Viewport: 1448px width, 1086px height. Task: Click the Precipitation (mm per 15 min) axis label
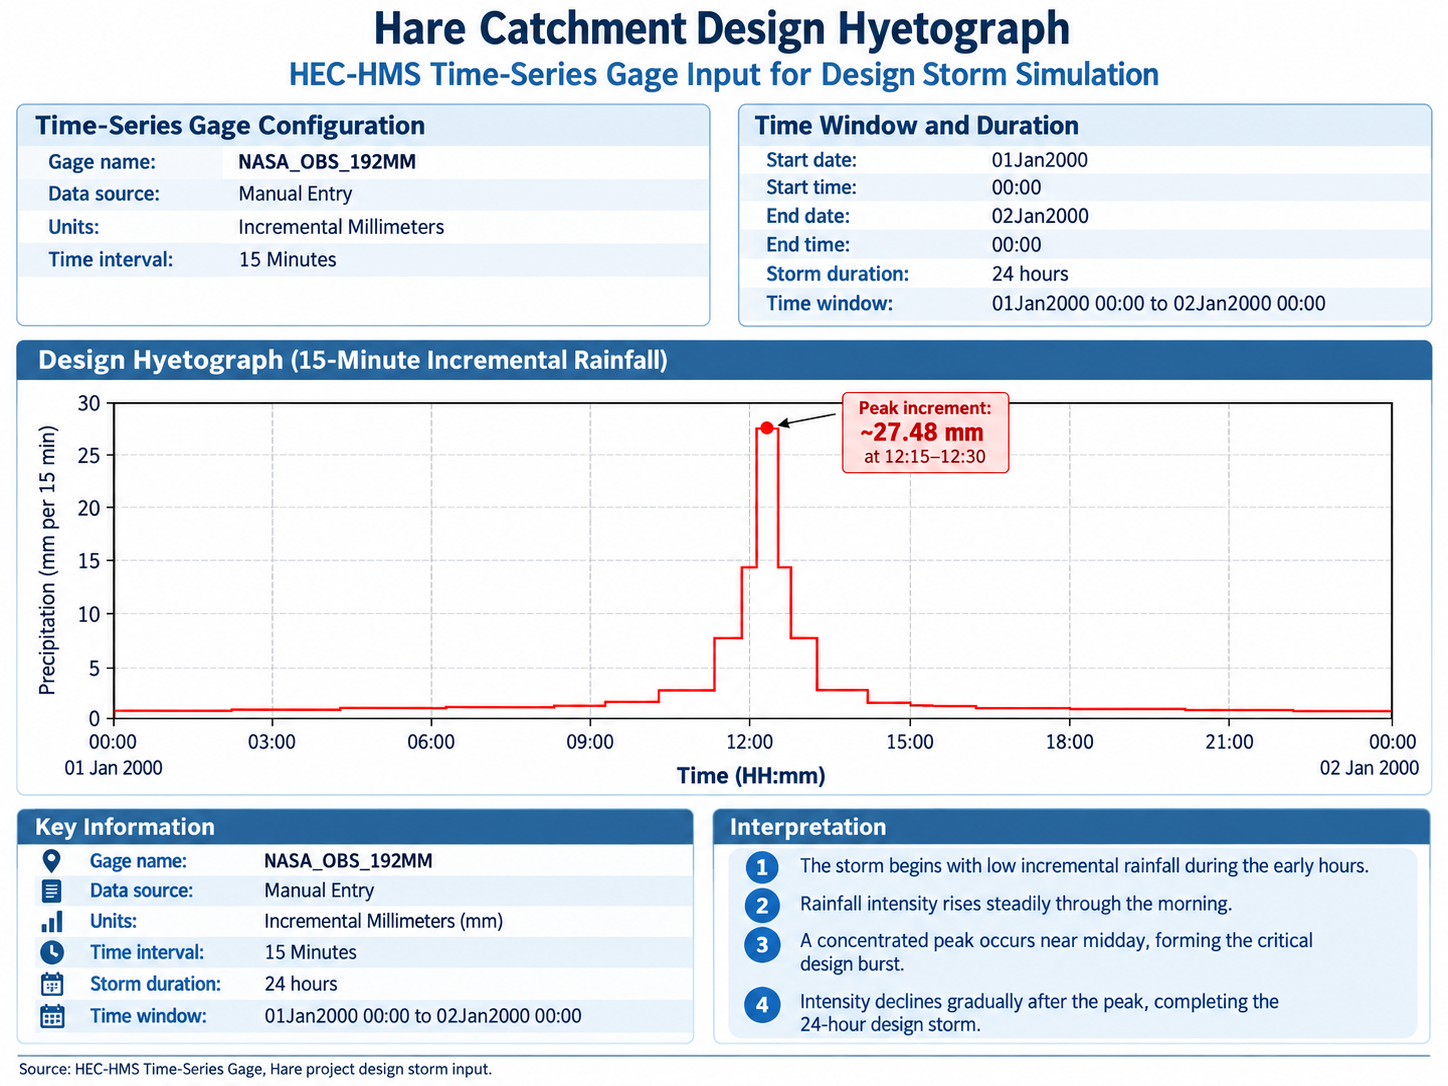click(x=47, y=560)
